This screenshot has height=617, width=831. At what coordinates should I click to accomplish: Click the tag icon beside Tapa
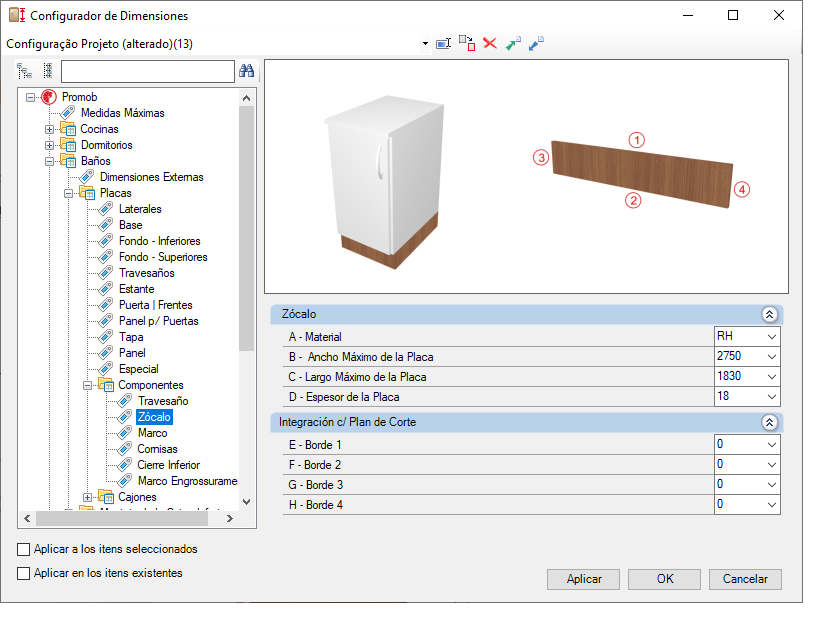(106, 337)
